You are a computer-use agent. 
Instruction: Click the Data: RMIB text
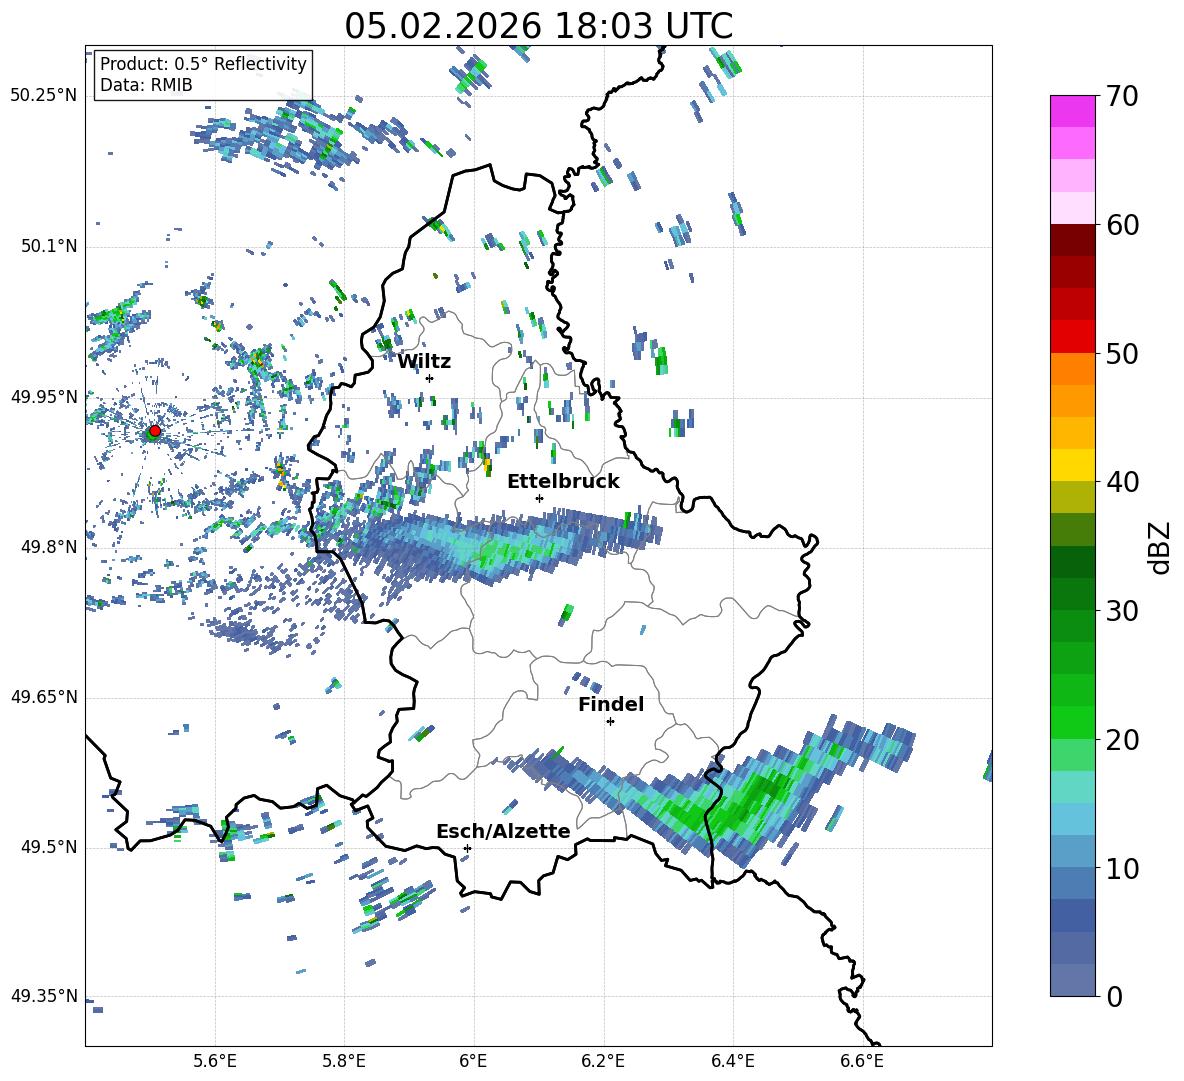146,85
